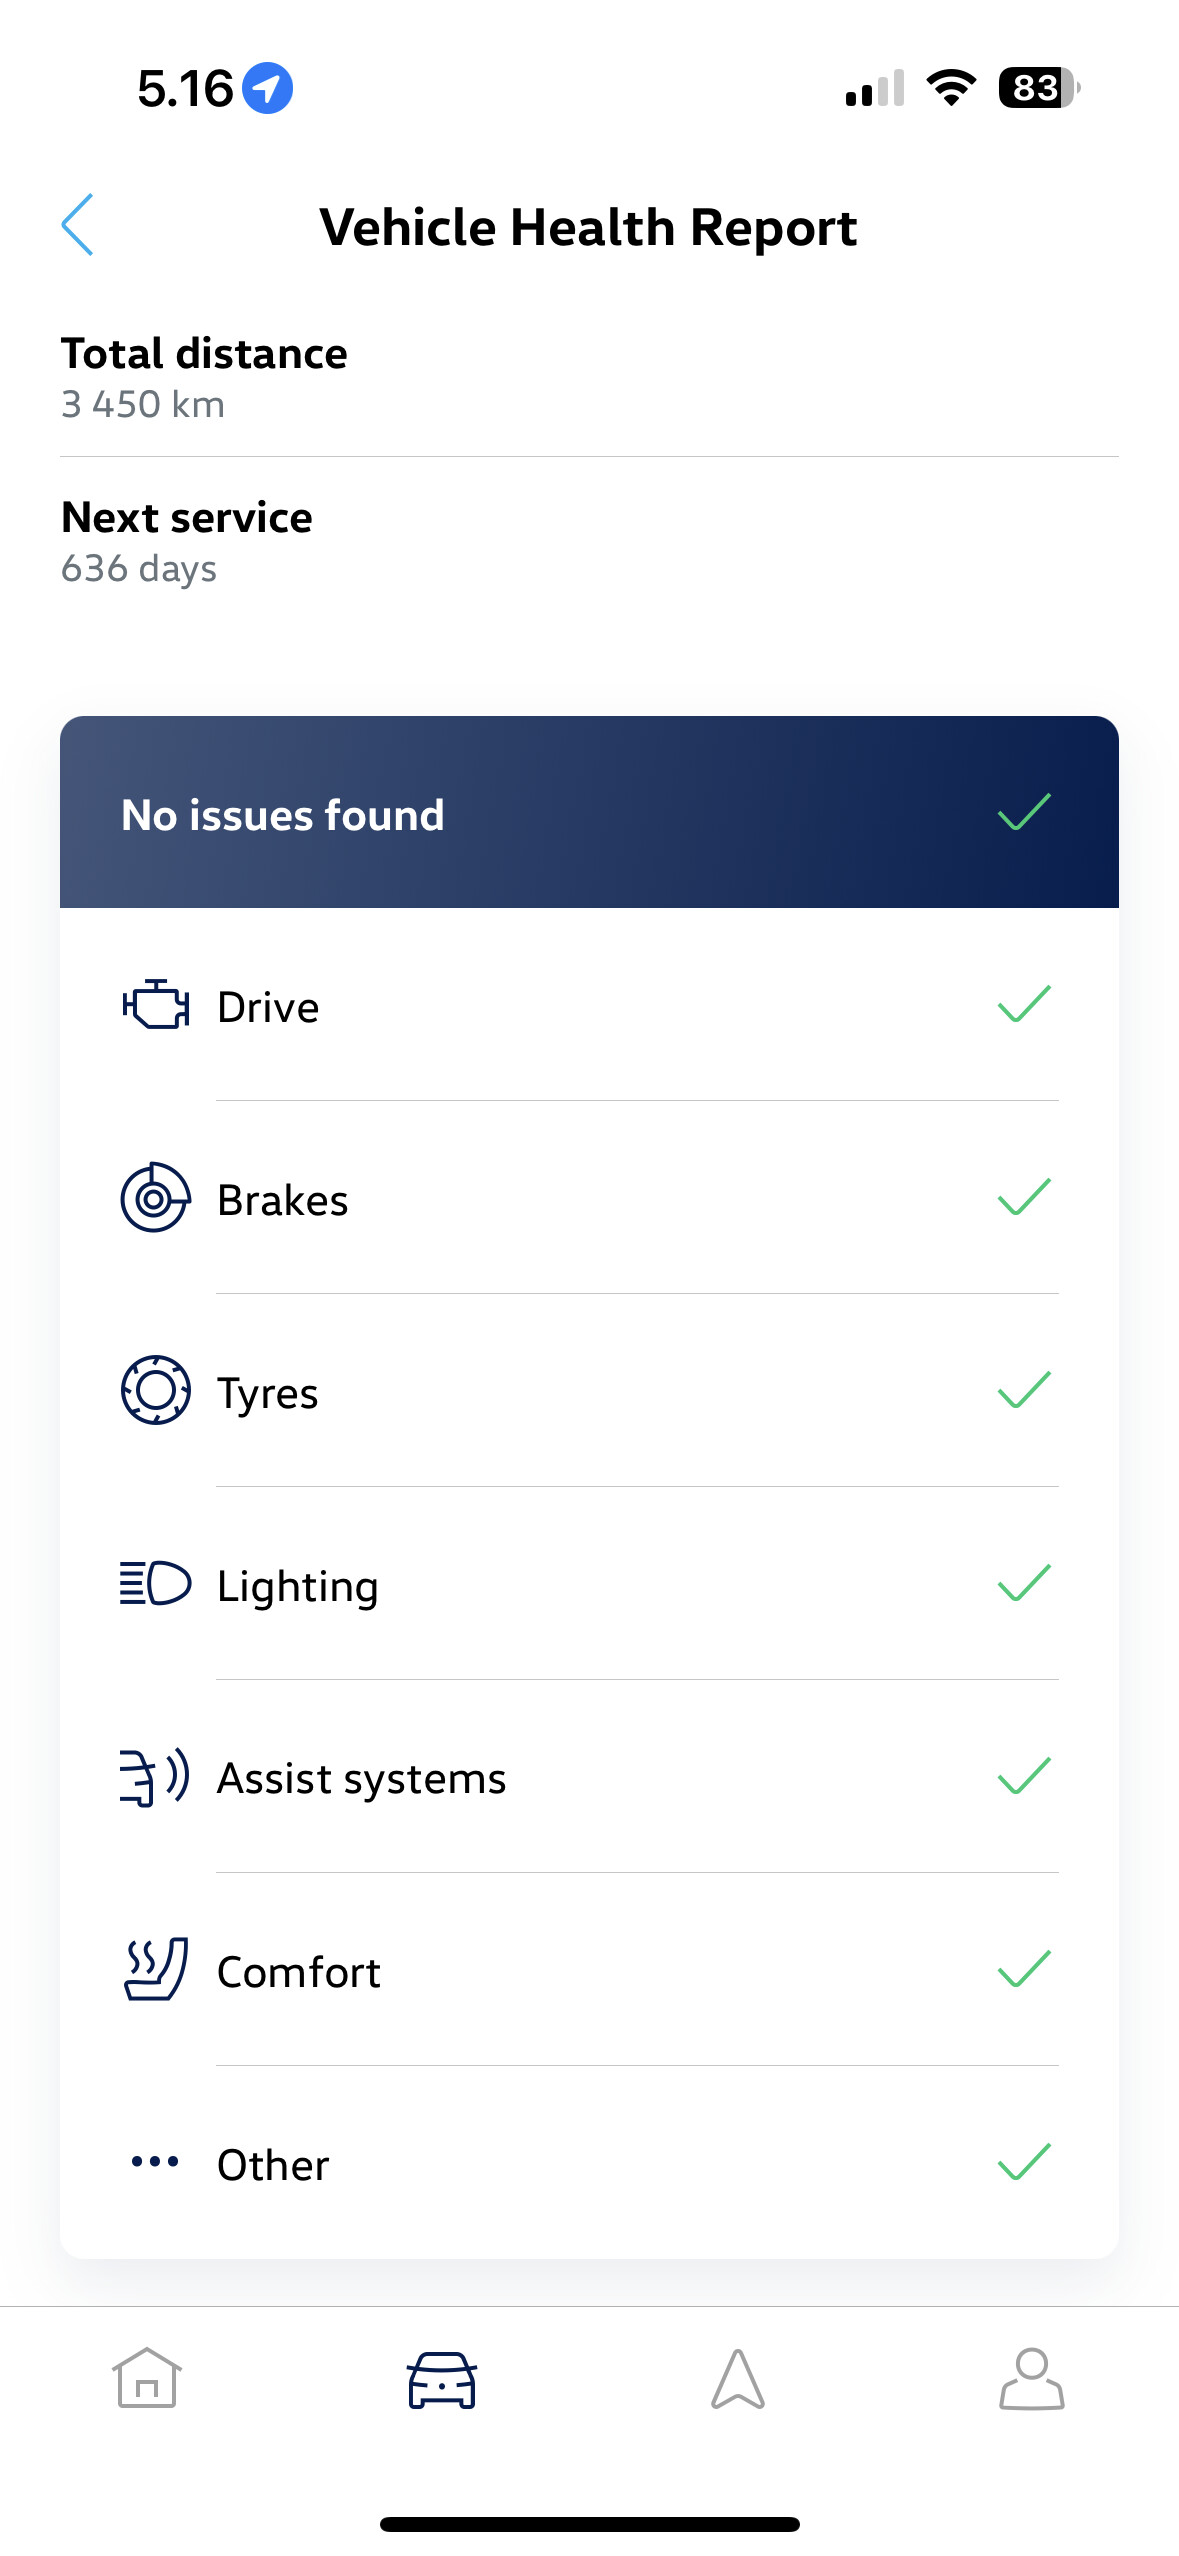Tap the back arrow chevron
1179x2556 pixels.
[78, 225]
